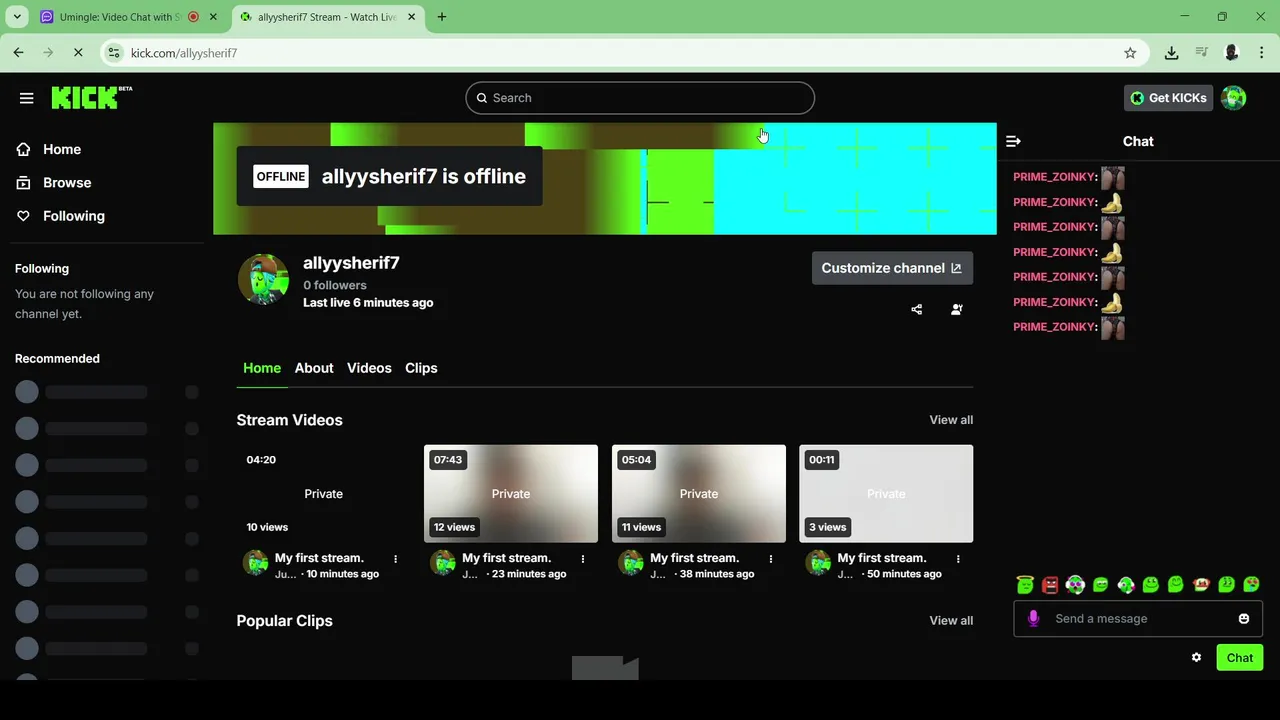
Task: Insert the squinting happy green emote
Action: coord(1176,585)
